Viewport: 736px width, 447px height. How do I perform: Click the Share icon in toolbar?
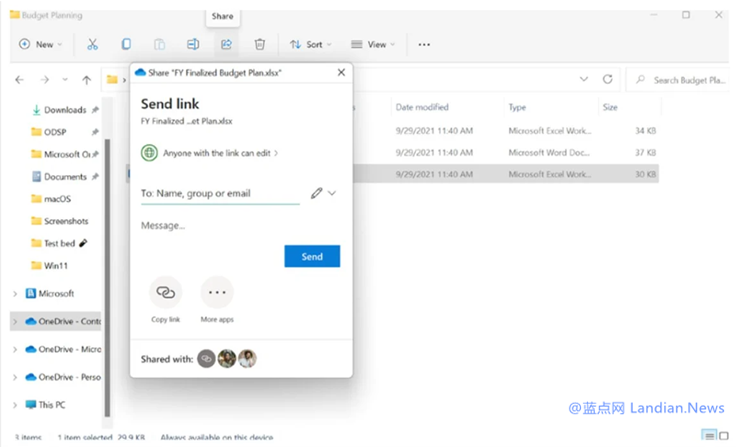[x=226, y=44]
